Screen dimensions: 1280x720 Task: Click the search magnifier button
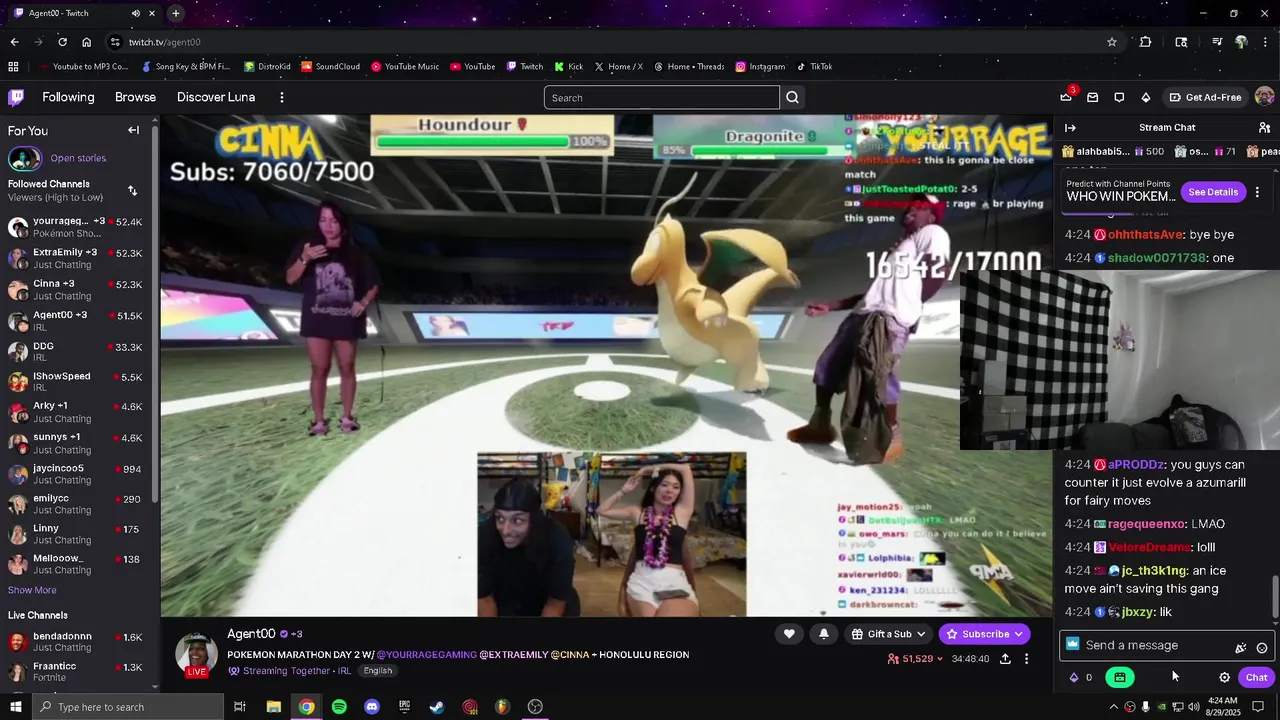[792, 97]
